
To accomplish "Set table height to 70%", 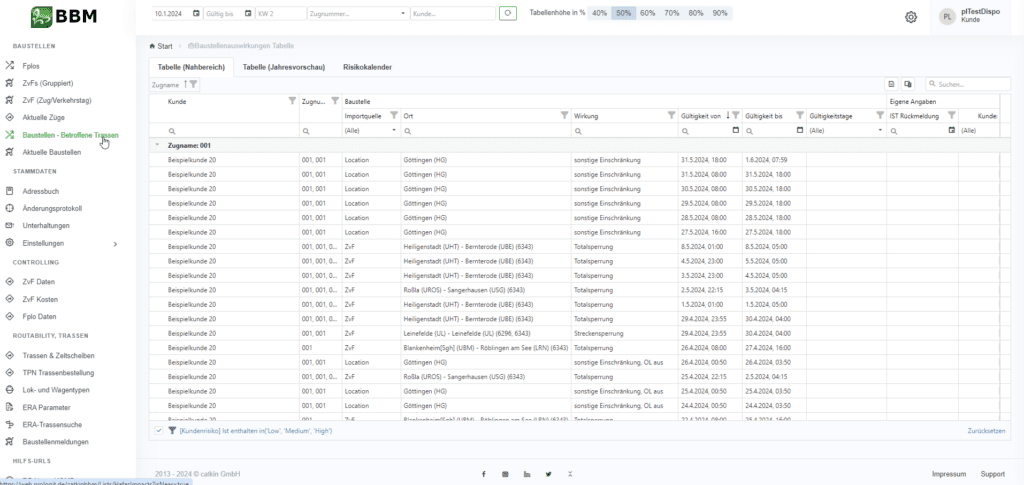I will [x=672, y=14].
